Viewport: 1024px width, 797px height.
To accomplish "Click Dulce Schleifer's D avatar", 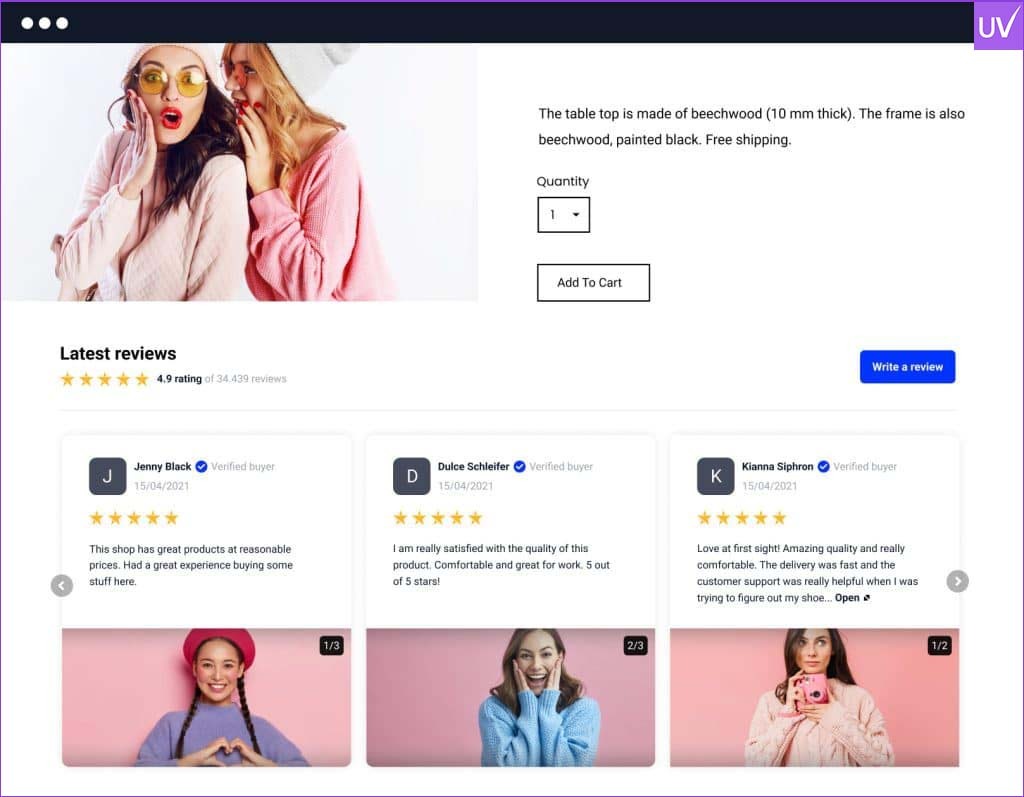I will coord(411,476).
